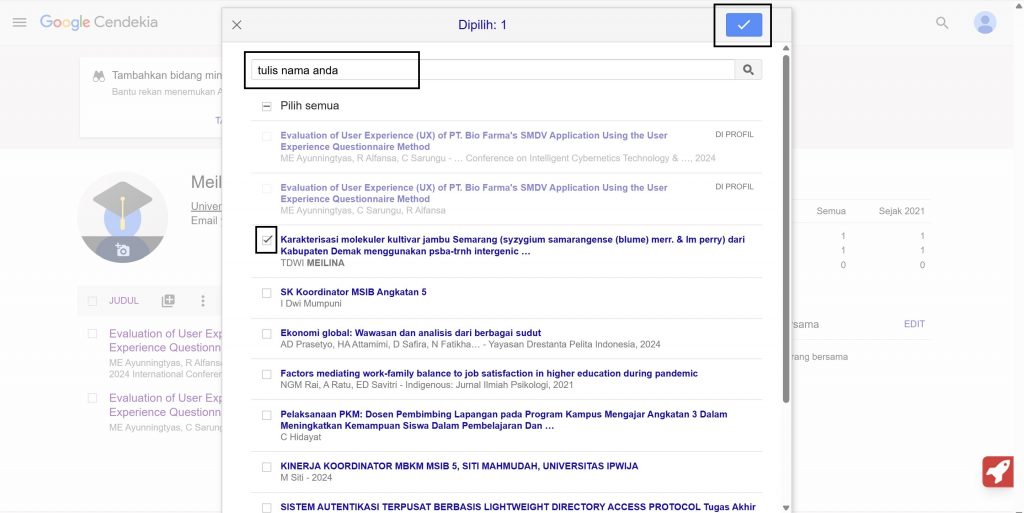The height and width of the screenshot is (513, 1024).
Task: Click author text I Dwi Mumpuni
Action: pyautogui.click(x=311, y=303)
